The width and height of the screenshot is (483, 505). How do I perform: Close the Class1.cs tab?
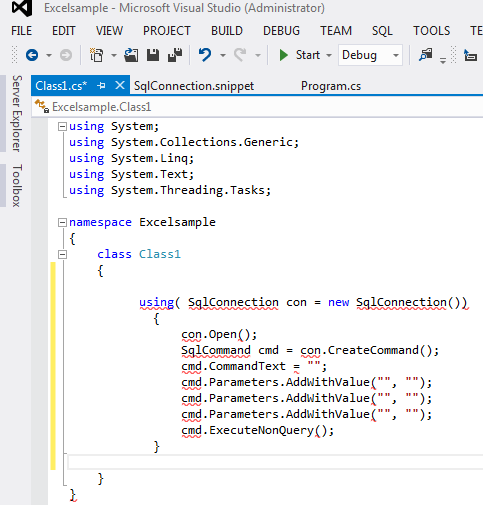click(120, 86)
